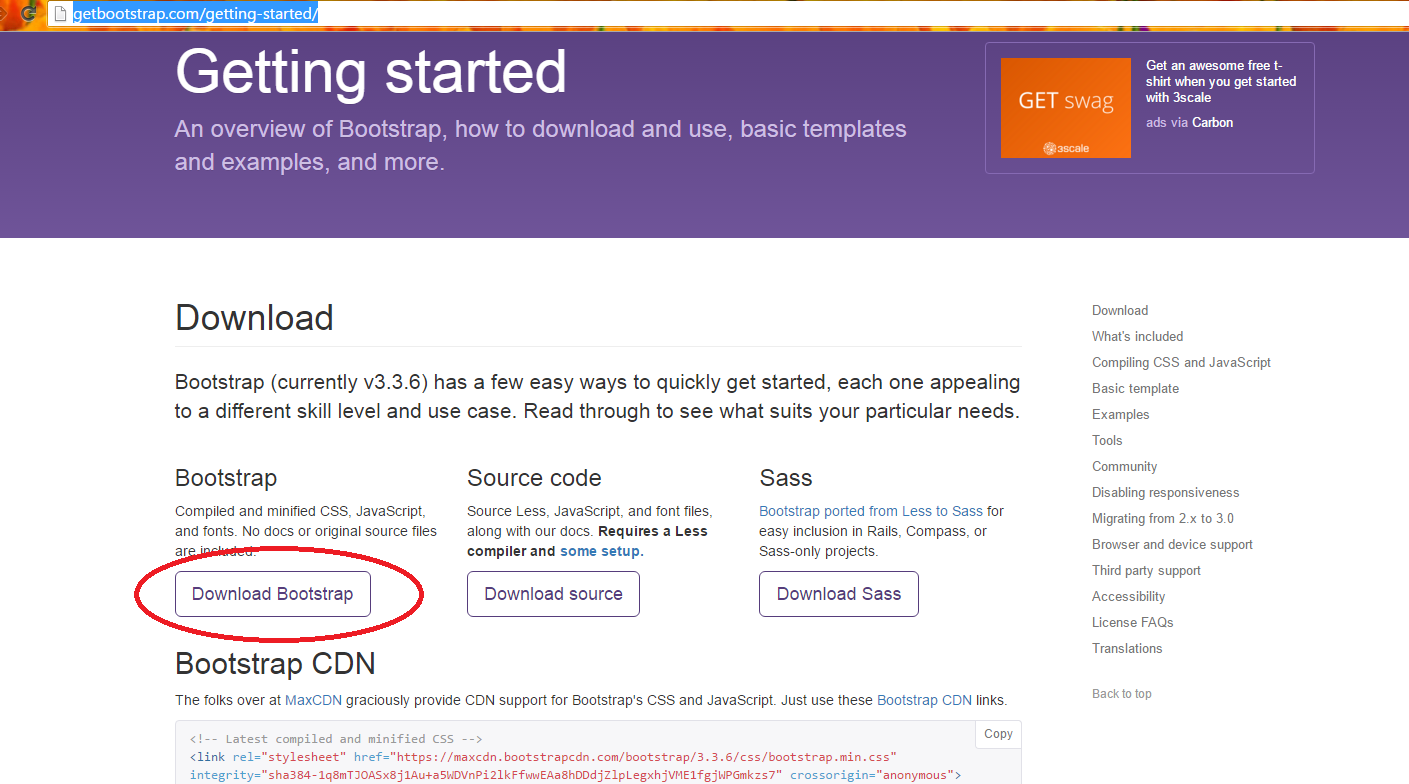This screenshot has height=784, width=1409.
Task: Open the MaxCDN link
Action: [313, 700]
